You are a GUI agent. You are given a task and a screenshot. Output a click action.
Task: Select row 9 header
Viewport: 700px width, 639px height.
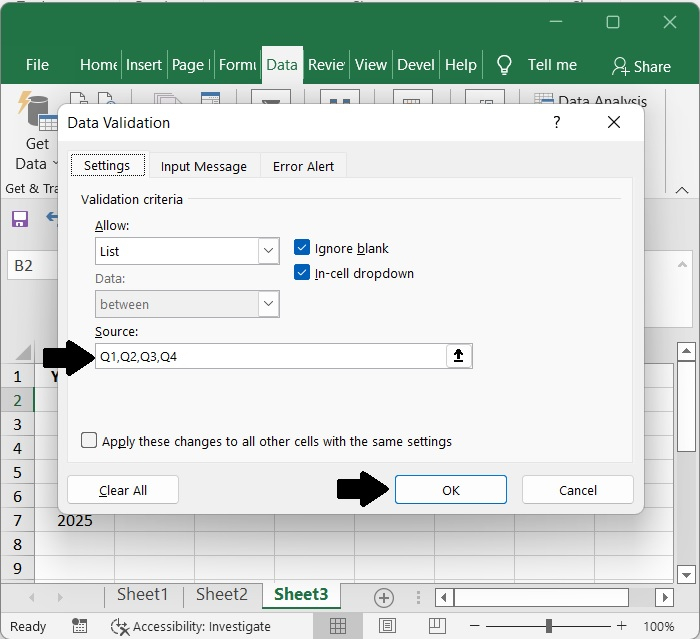click(x=17, y=568)
